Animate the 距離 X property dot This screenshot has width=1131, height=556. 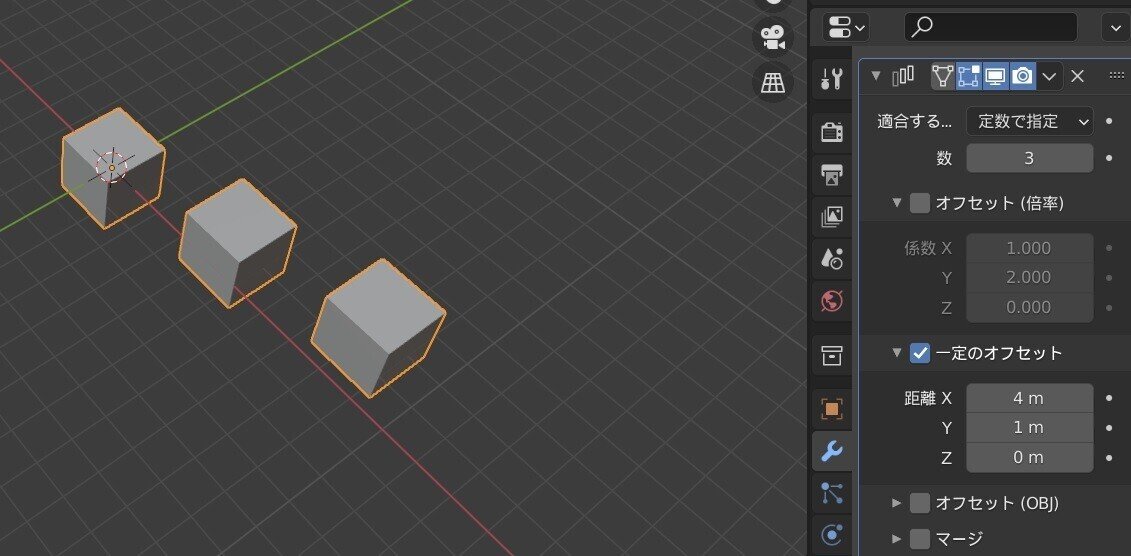pyautogui.click(x=1109, y=398)
